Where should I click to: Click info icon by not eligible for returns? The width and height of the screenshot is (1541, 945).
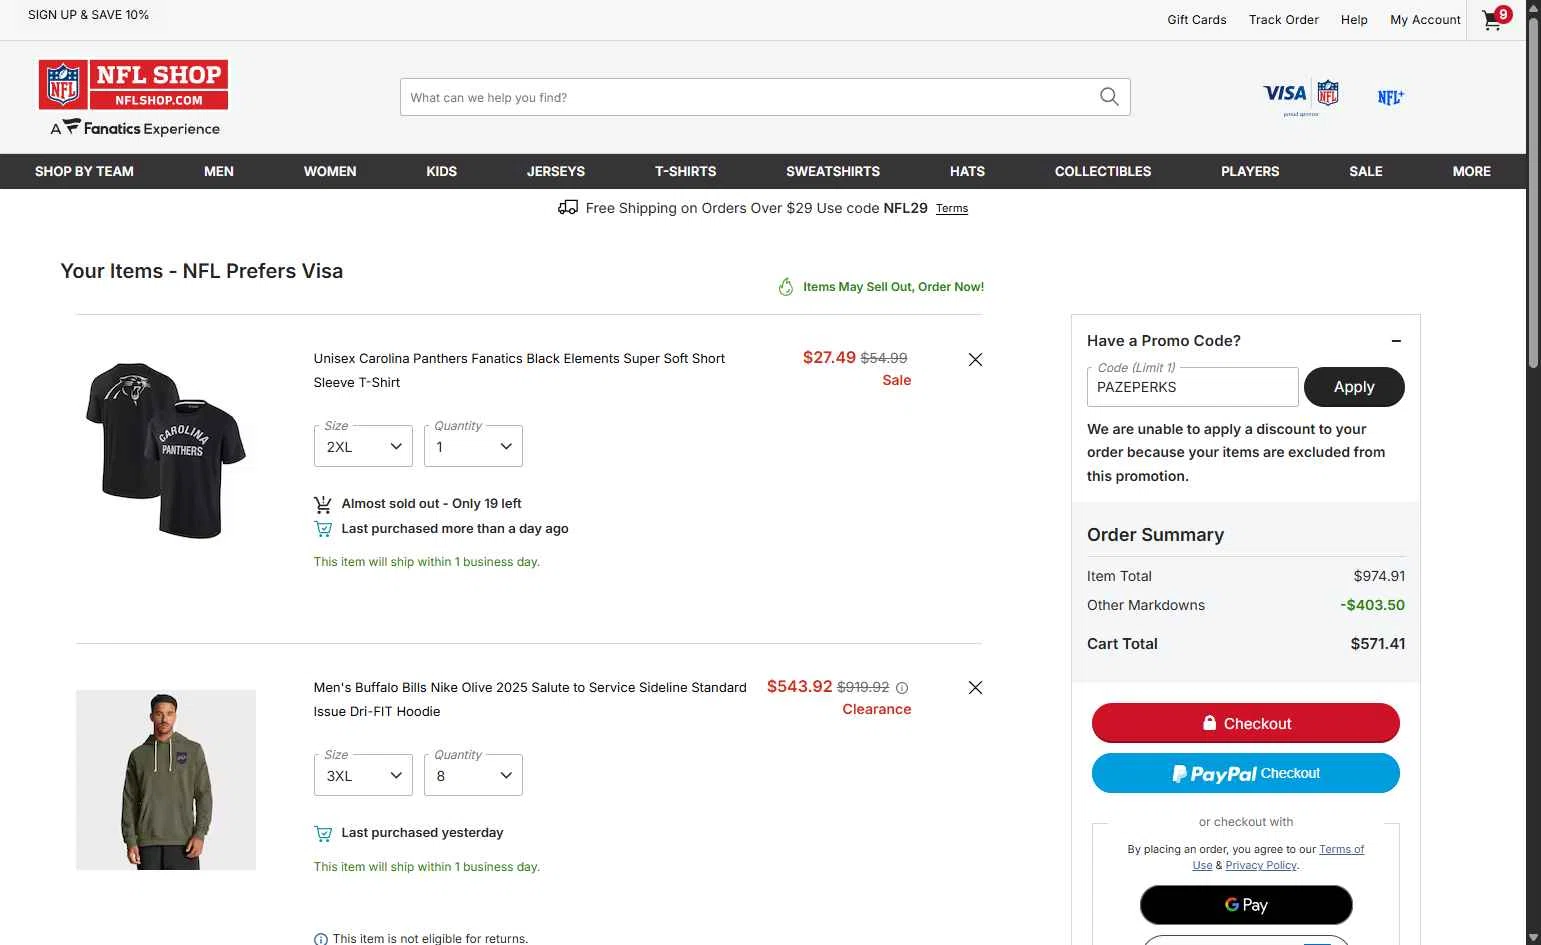tap(321, 939)
